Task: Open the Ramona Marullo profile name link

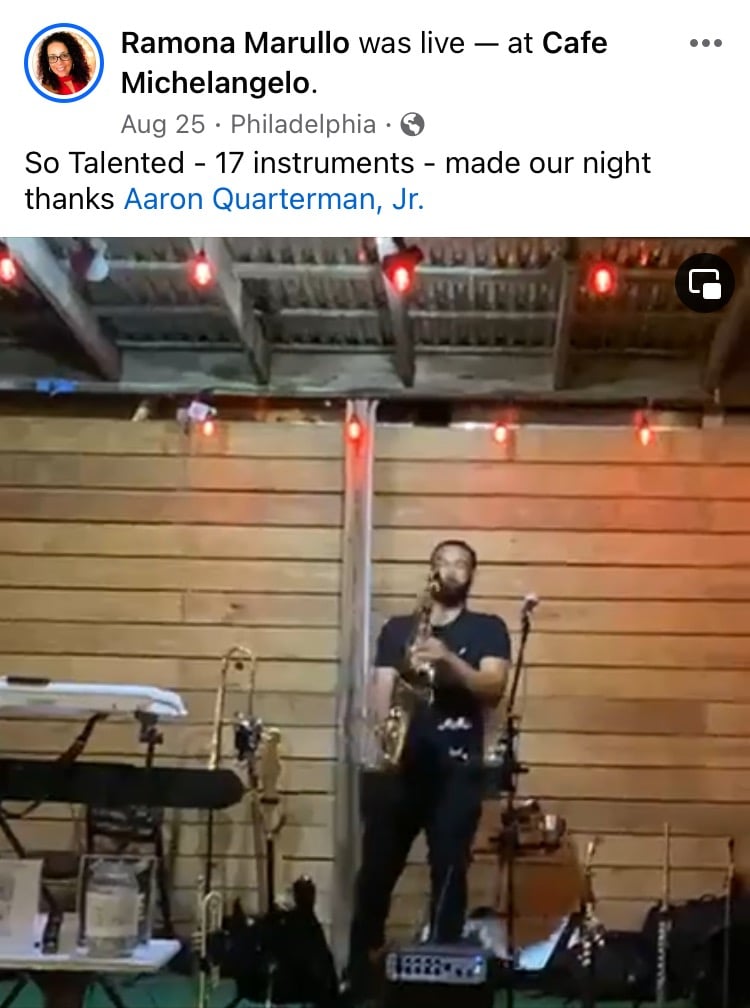Action: tap(235, 43)
